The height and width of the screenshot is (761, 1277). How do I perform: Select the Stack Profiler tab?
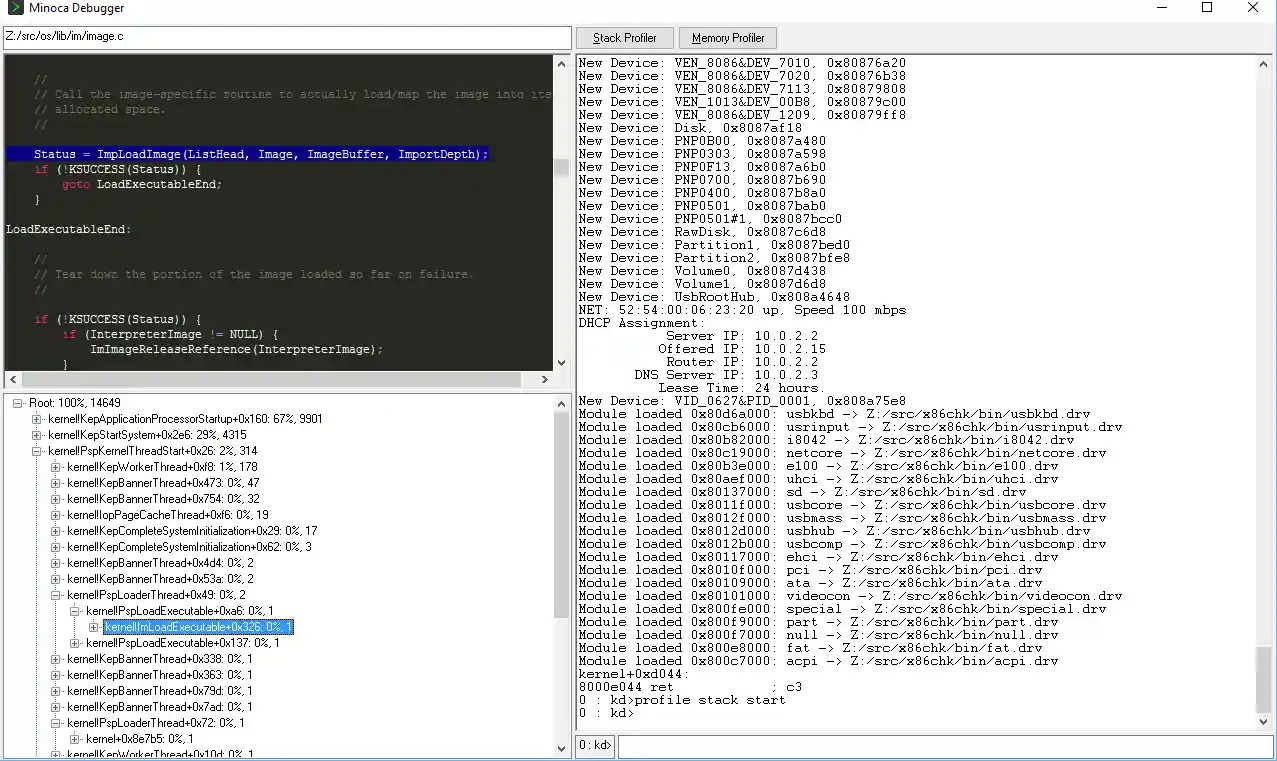coord(624,37)
